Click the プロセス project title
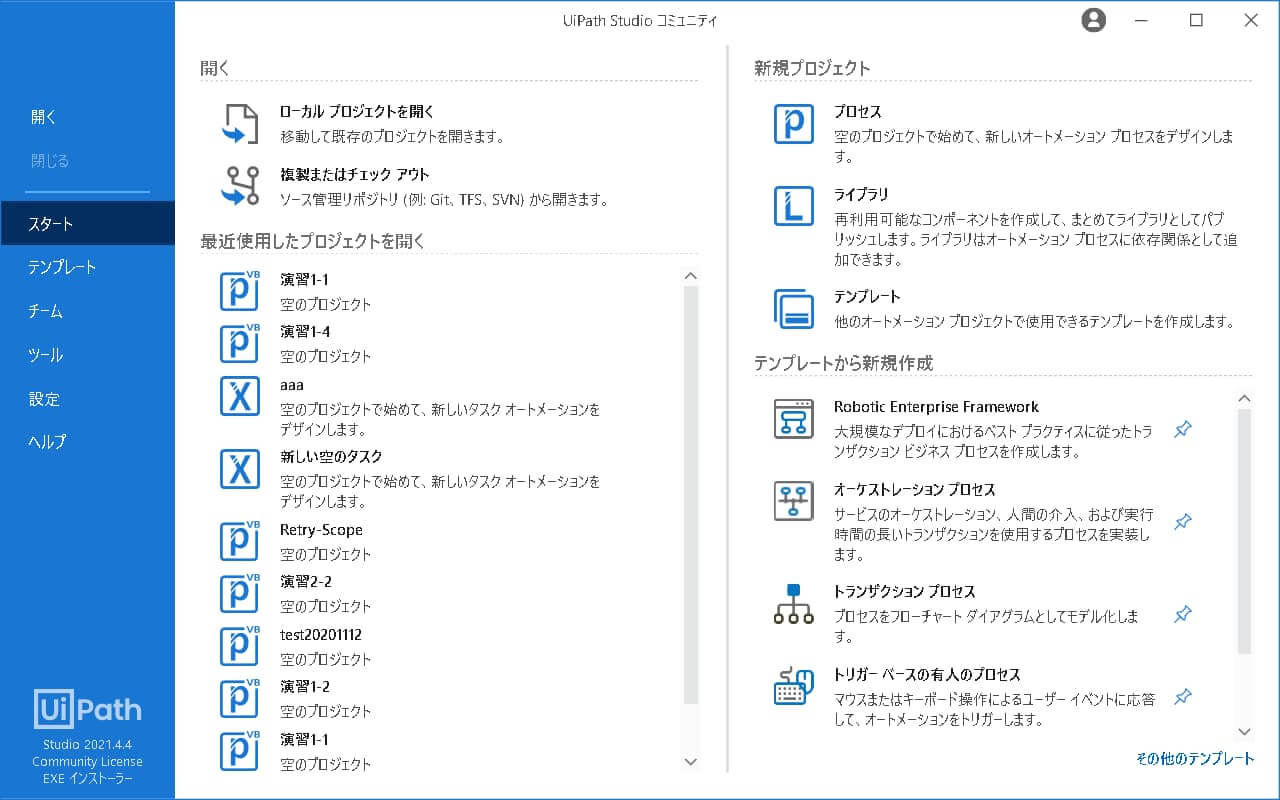 pyautogui.click(x=858, y=112)
